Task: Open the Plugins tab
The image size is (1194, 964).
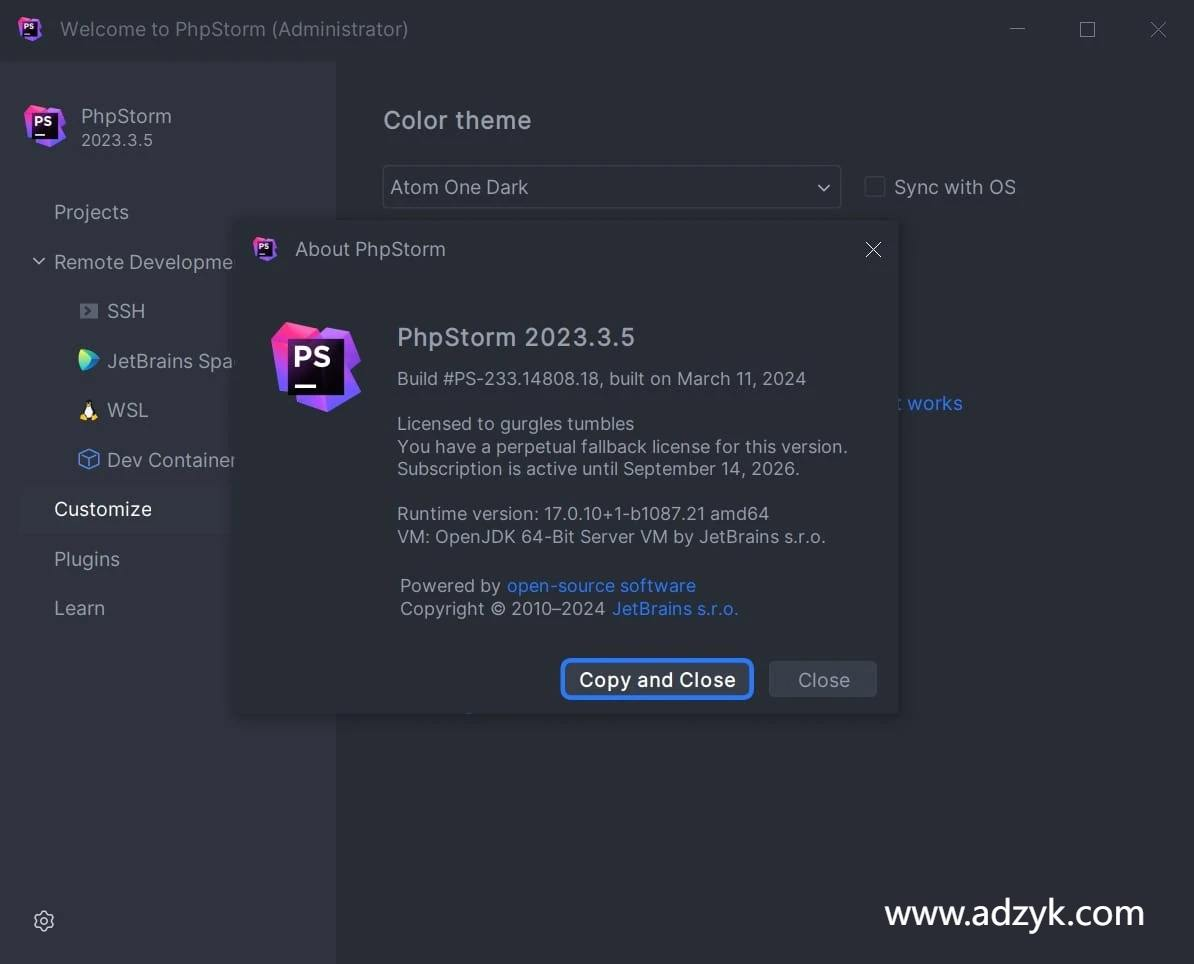Action: point(87,559)
